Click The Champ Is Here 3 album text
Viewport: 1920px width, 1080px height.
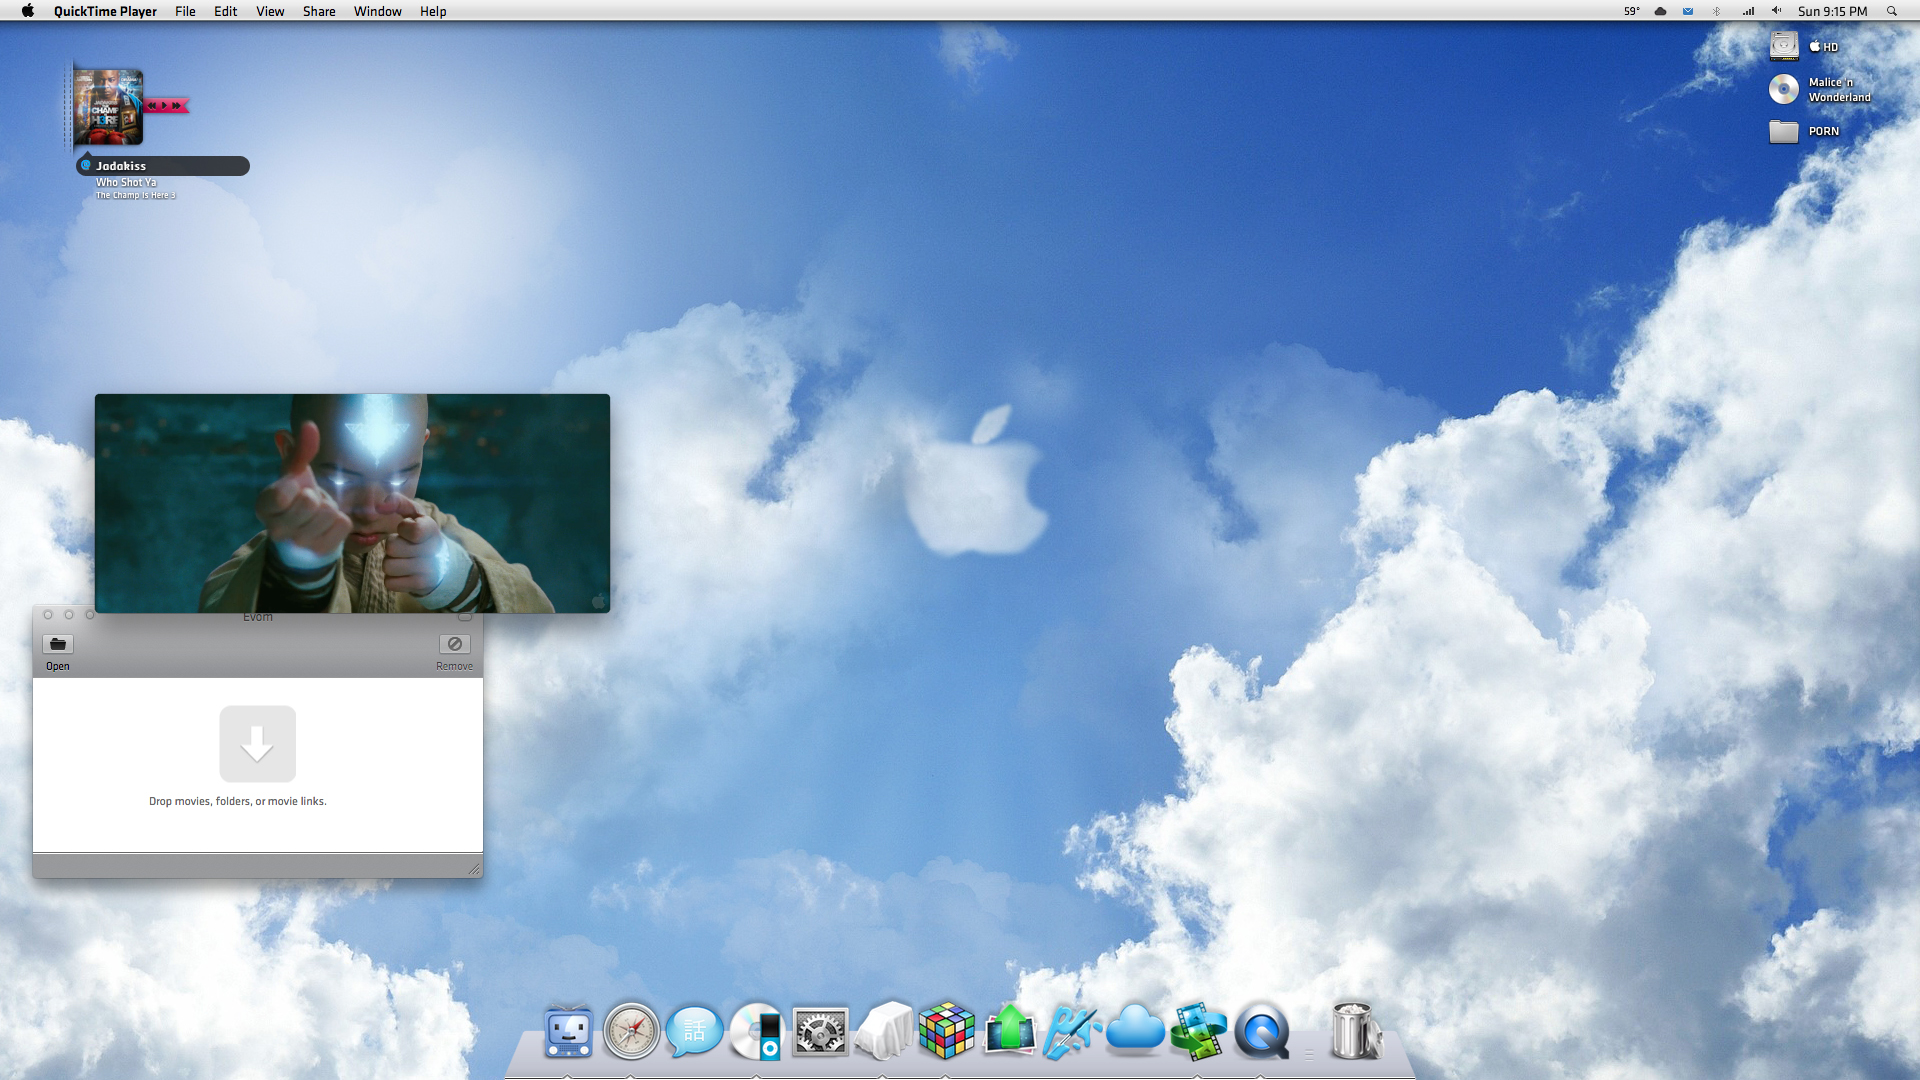point(135,195)
